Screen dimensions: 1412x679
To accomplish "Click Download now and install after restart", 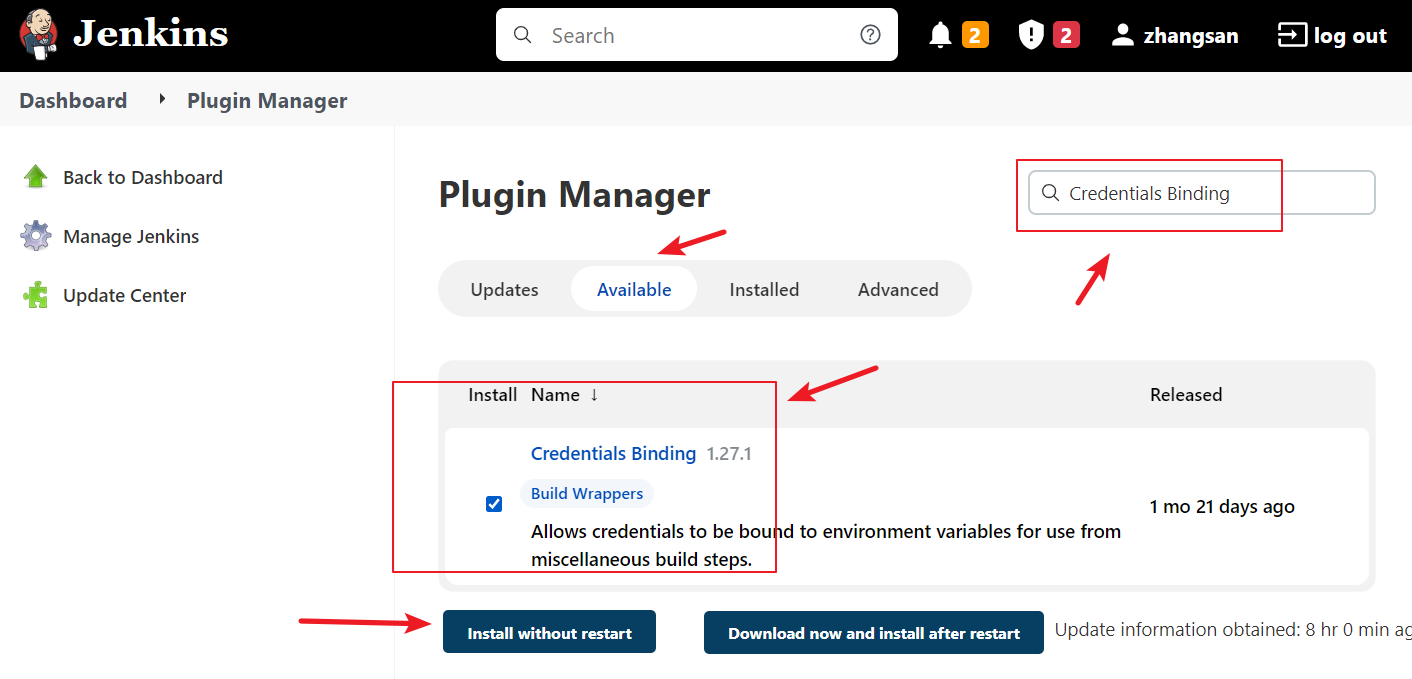I will point(874,632).
